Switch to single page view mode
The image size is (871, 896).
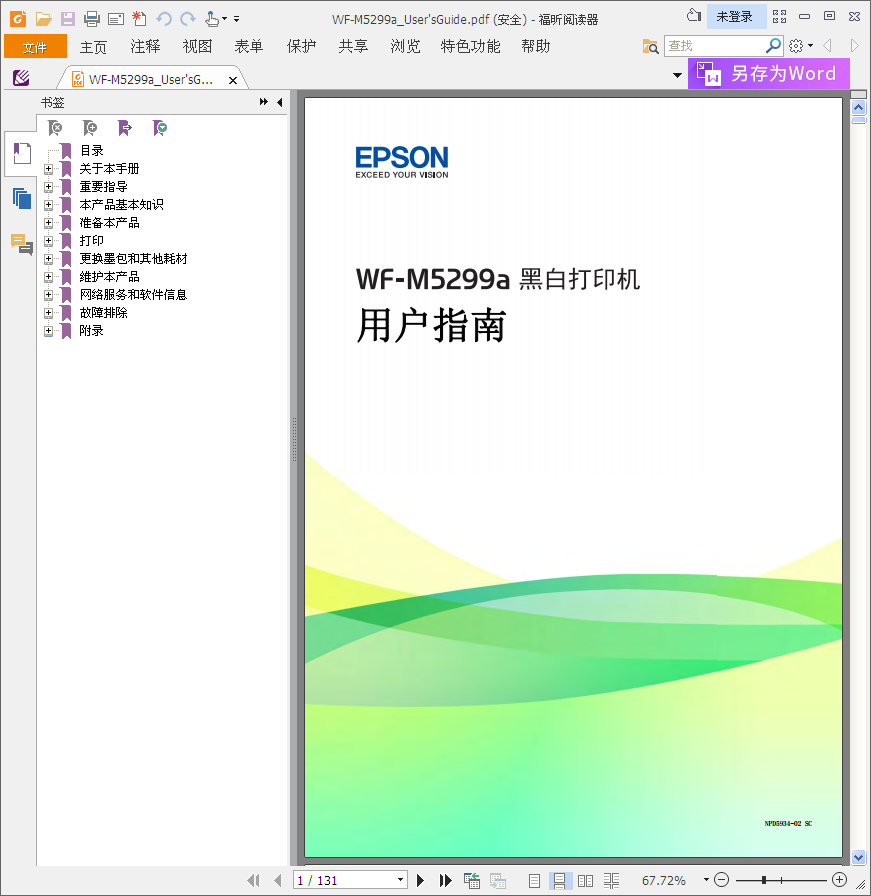click(534, 881)
